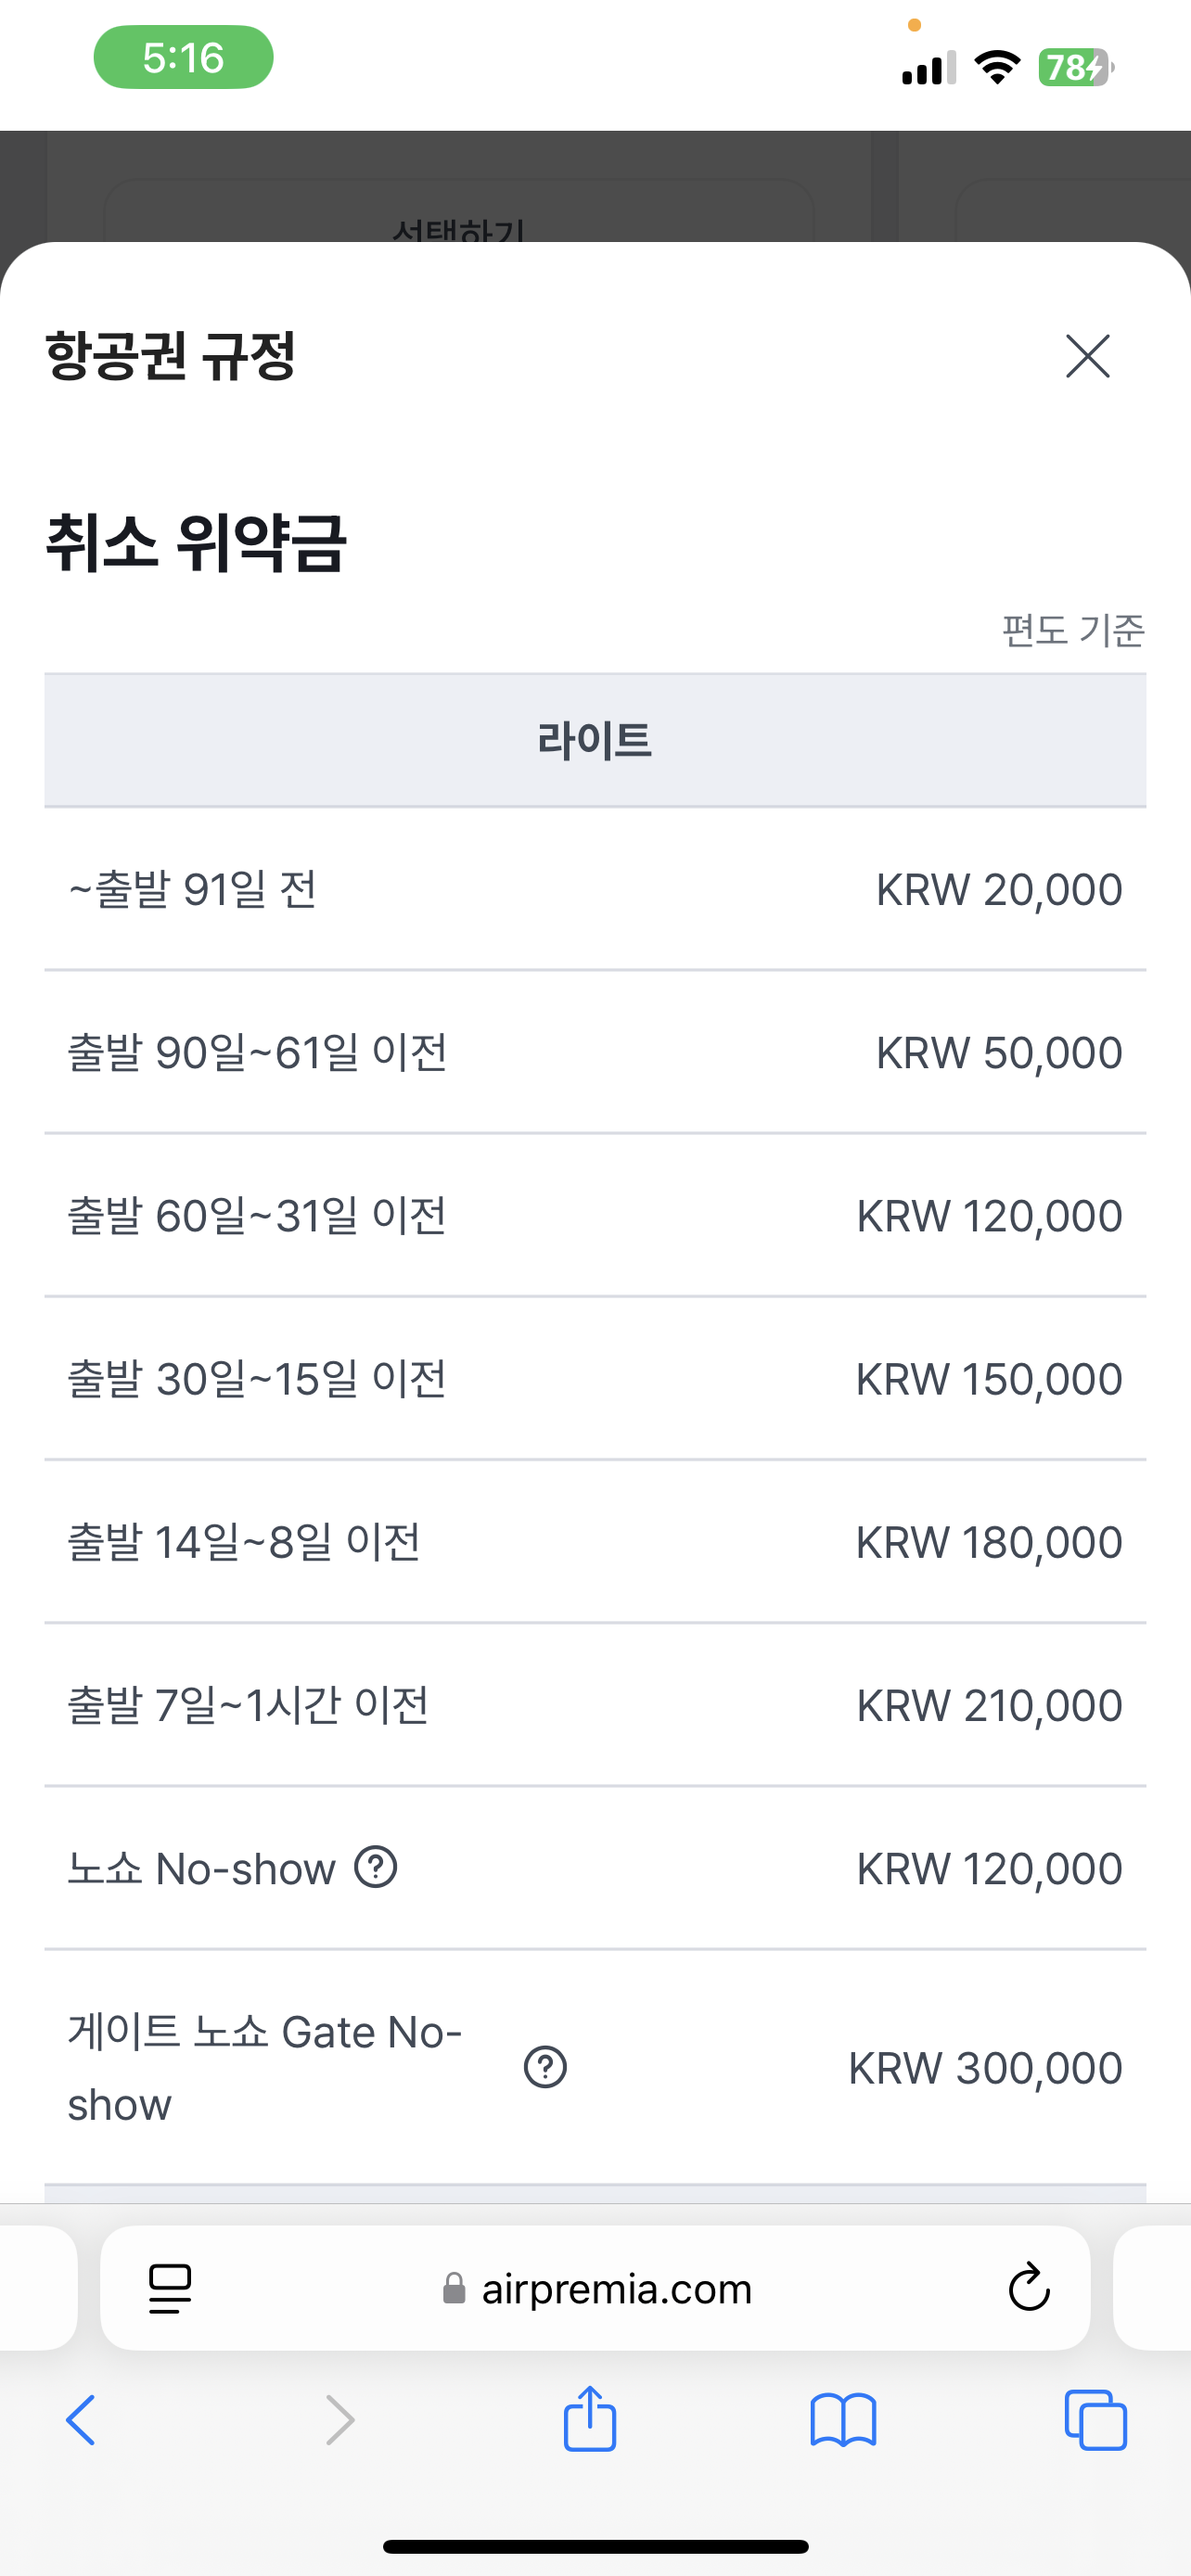Go forward in Safari
Screen dimensions: 1191x2576
tap(340, 2420)
